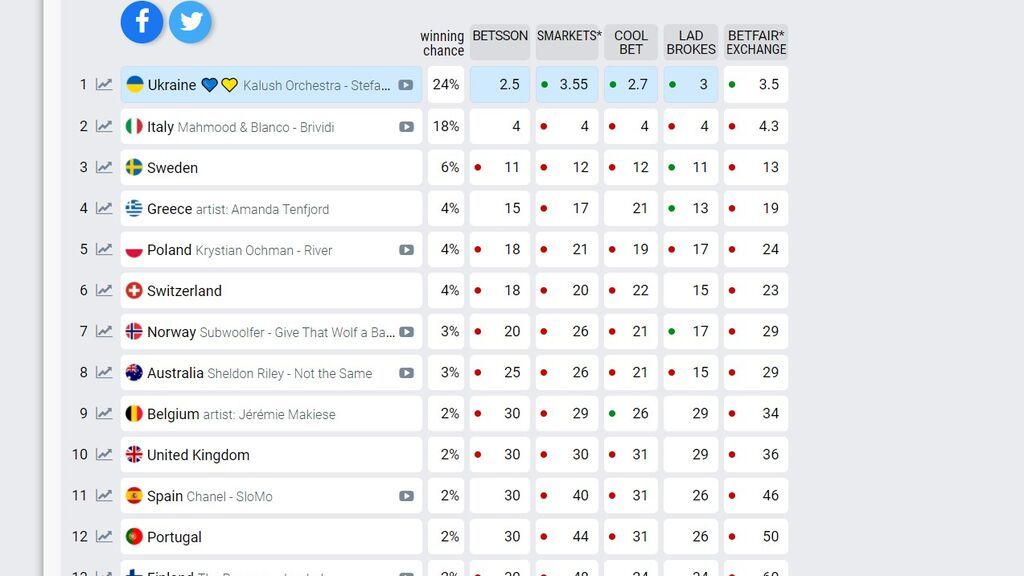Play the Australia Sheldon Riley video
The height and width of the screenshot is (576, 1024).
click(x=406, y=373)
